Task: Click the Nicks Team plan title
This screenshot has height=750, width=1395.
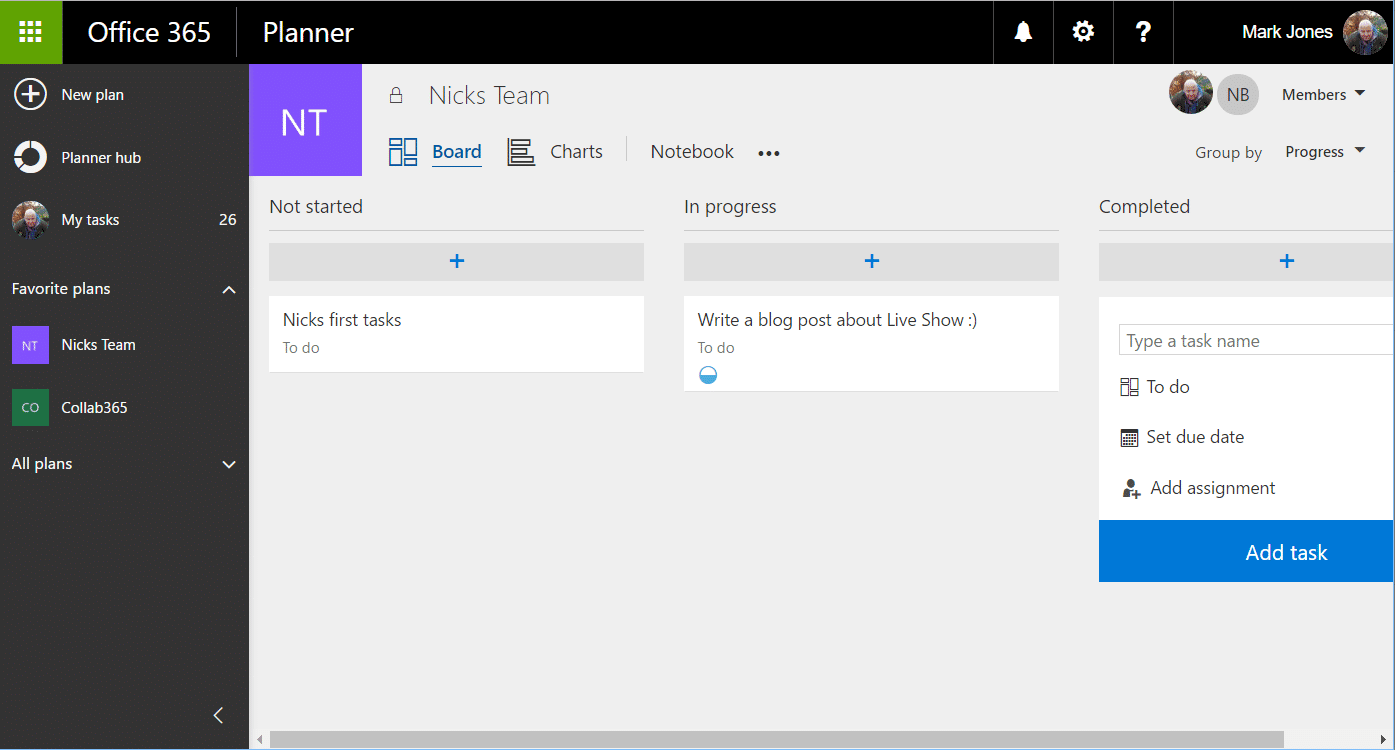Action: pyautogui.click(x=489, y=95)
